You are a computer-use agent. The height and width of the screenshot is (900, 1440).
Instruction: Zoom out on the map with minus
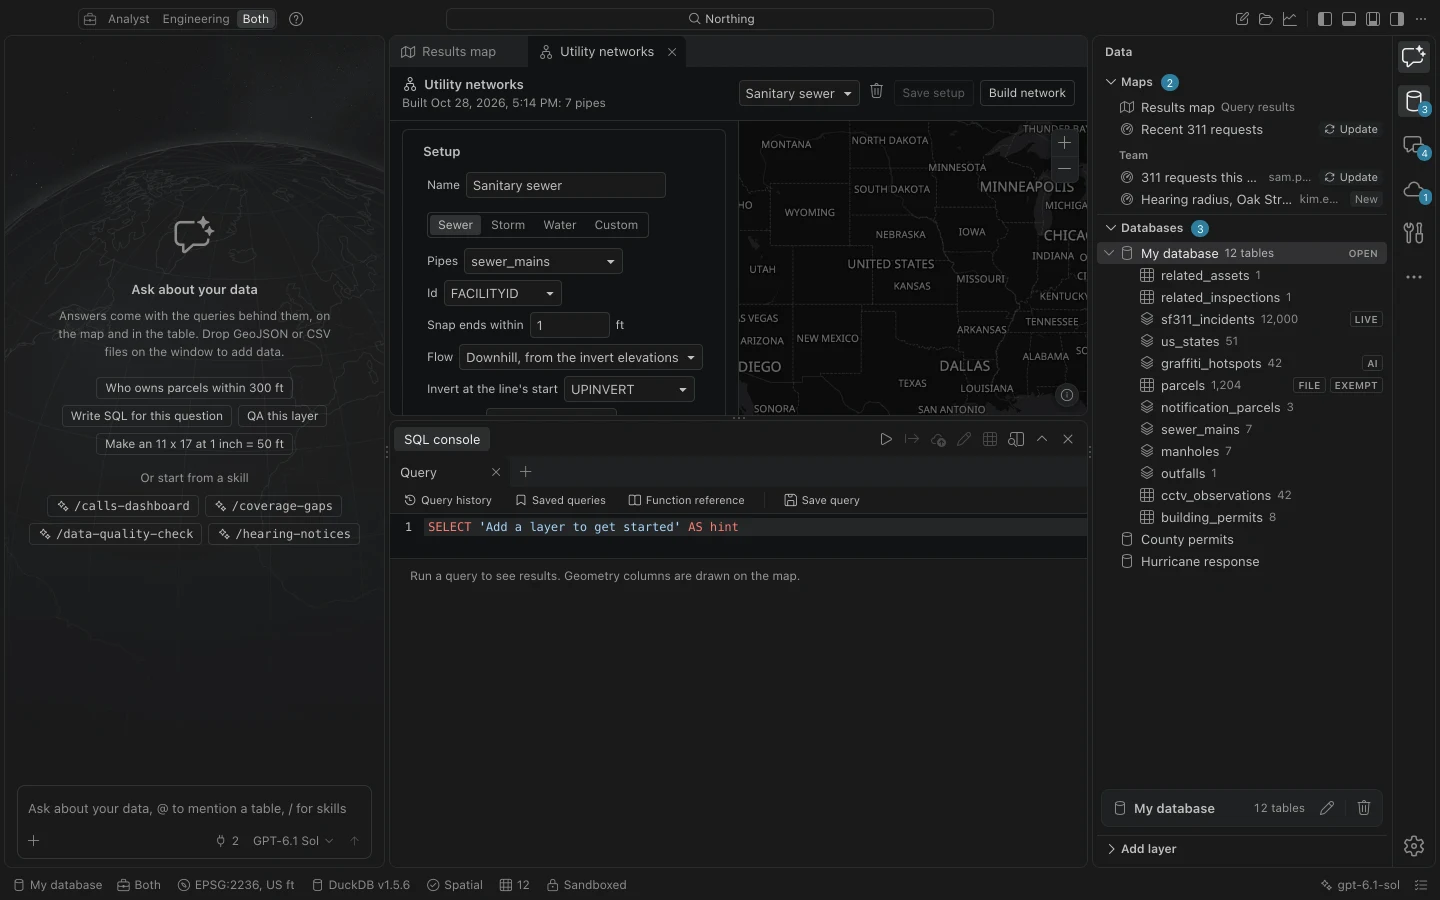click(1065, 168)
